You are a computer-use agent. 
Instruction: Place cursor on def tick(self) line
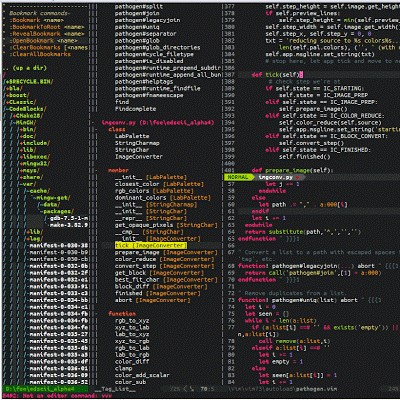click(277, 75)
